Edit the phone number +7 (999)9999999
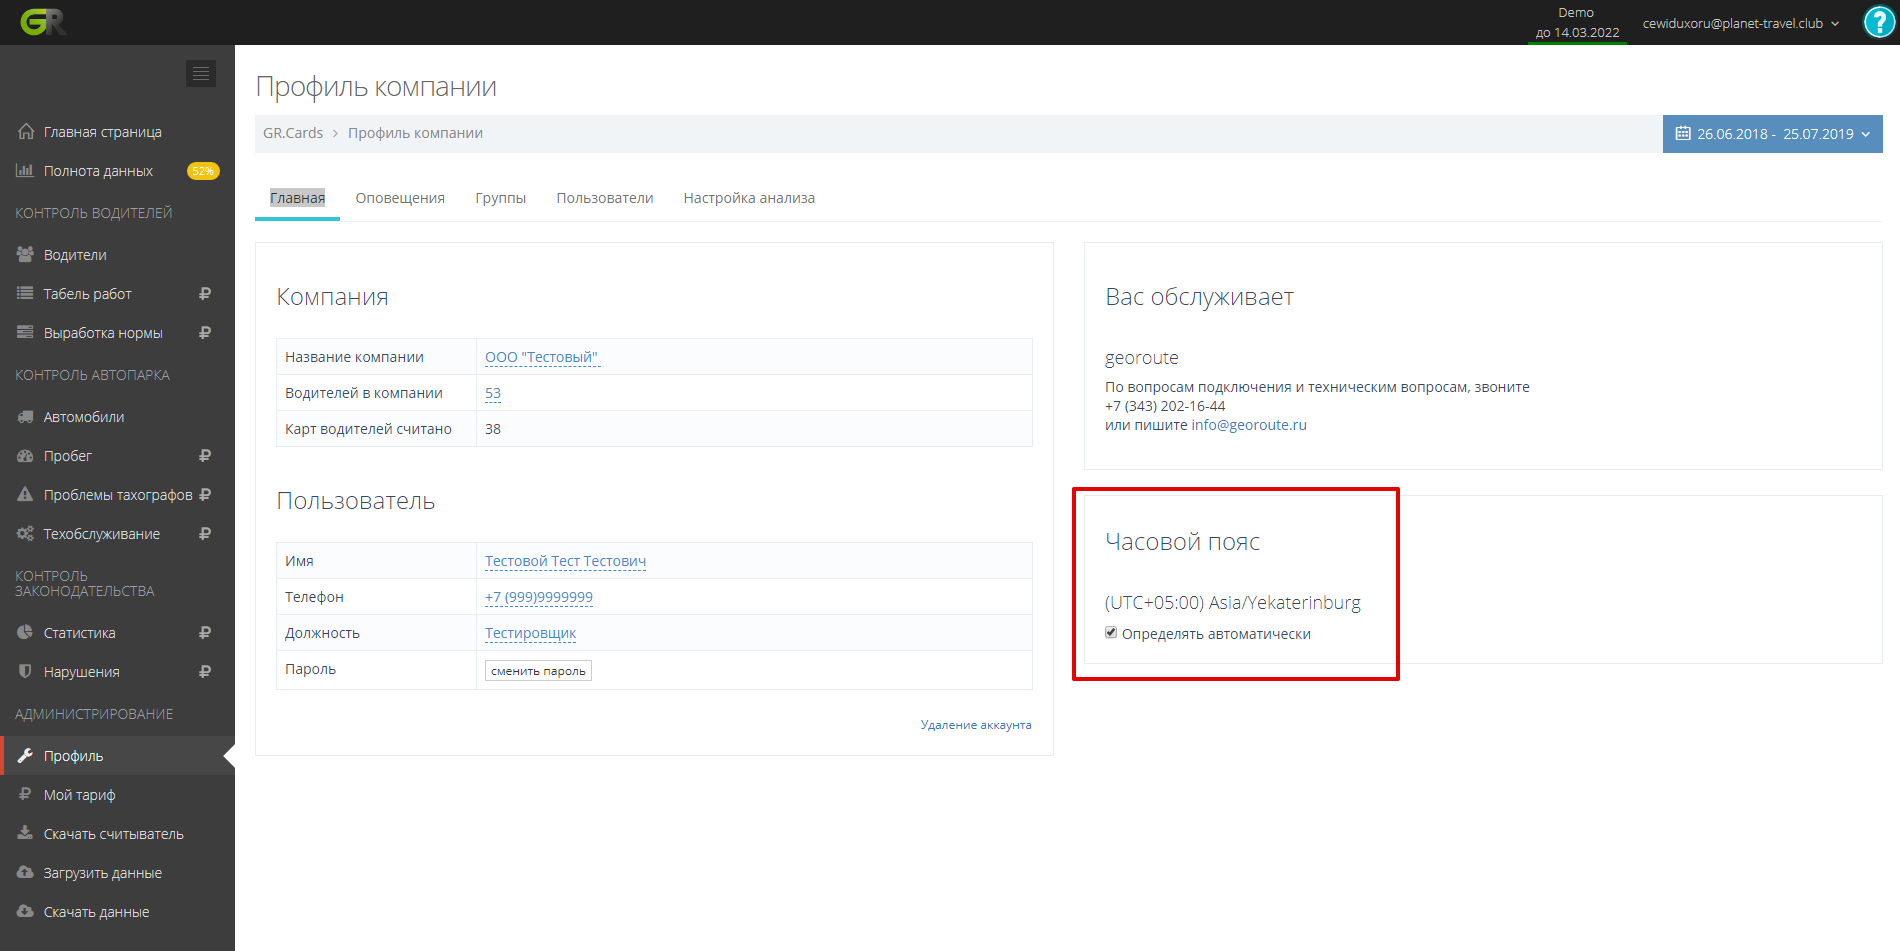Screen dimensions: 1900x951 [539, 597]
